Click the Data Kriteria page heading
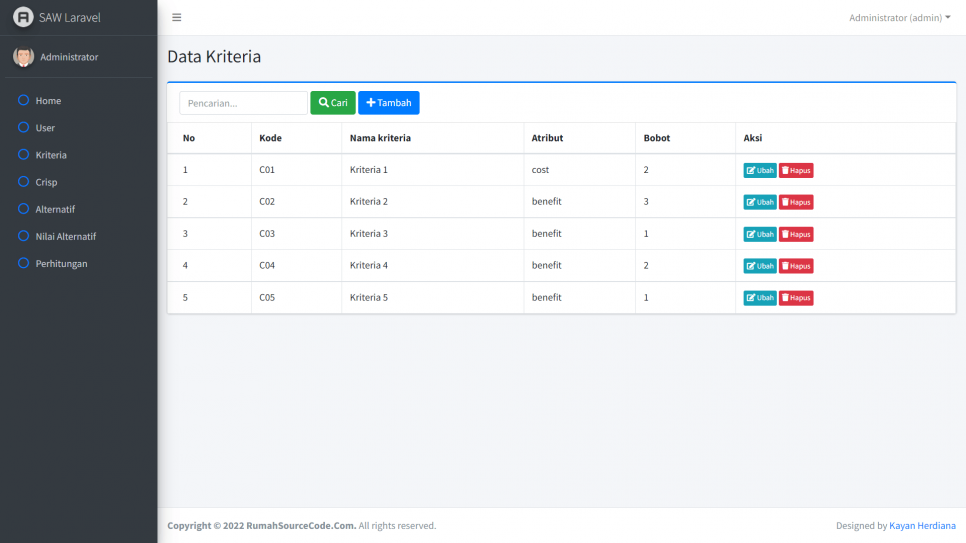Image resolution: width=966 pixels, height=543 pixels. (214, 57)
